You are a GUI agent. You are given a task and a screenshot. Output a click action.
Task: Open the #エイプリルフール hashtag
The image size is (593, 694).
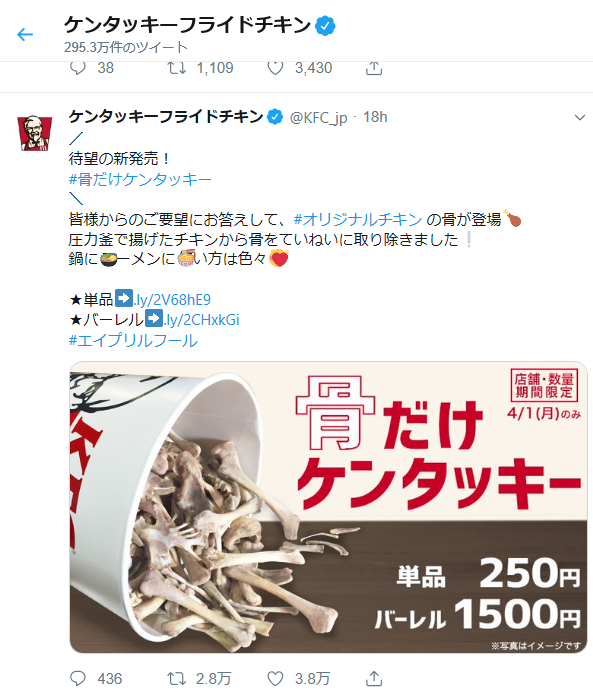tap(133, 340)
